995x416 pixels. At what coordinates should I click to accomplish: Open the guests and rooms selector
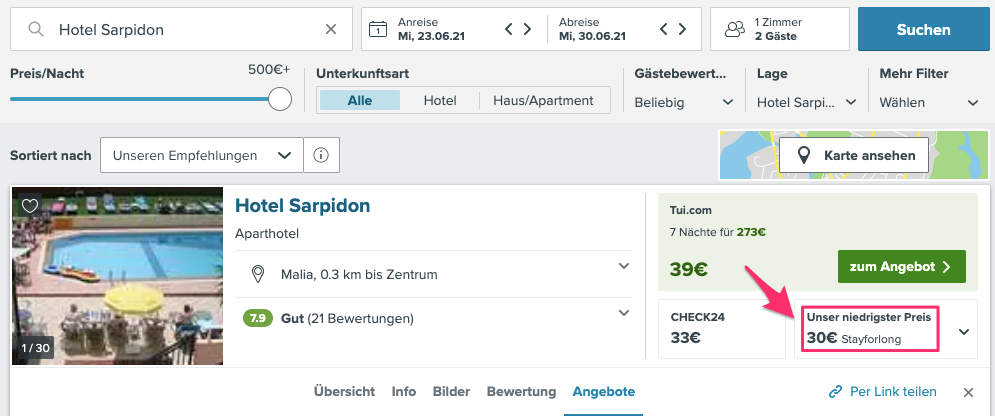(x=779, y=29)
